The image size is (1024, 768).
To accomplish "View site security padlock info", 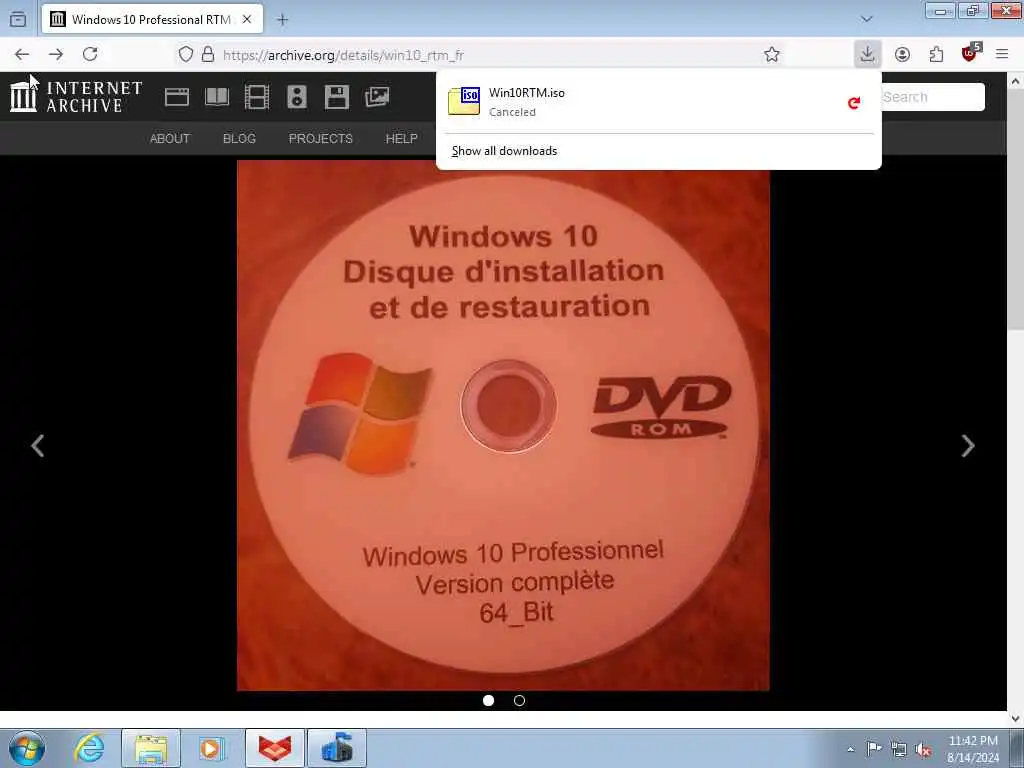I will 208,54.
